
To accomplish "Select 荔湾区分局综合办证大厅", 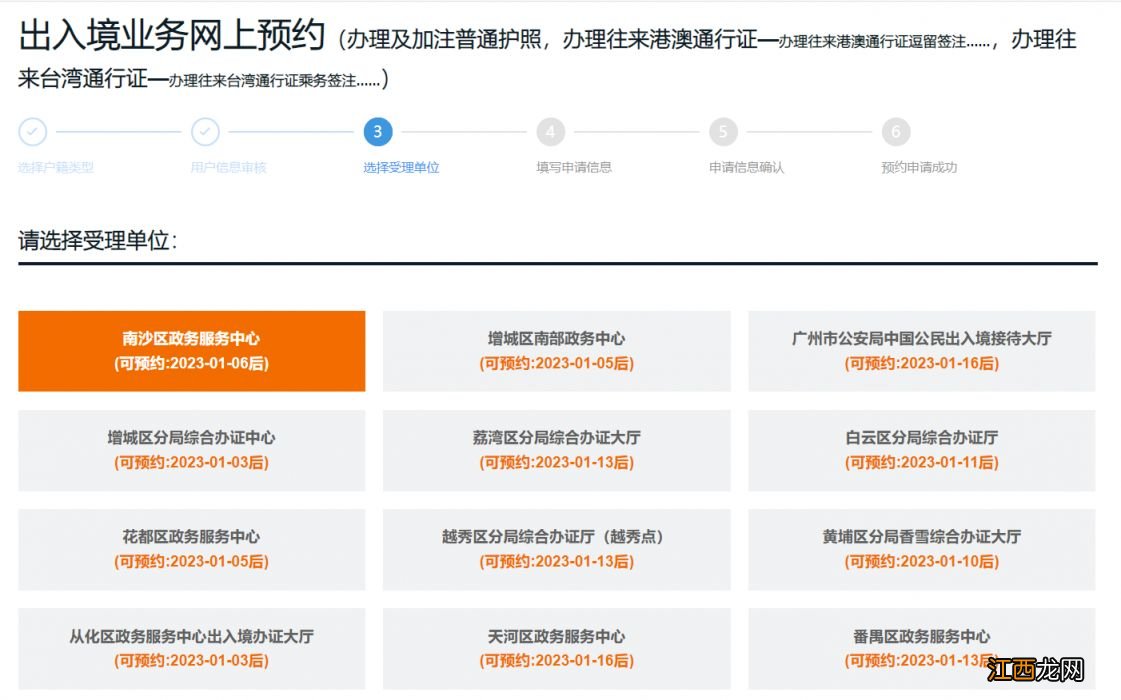I will tap(556, 450).
